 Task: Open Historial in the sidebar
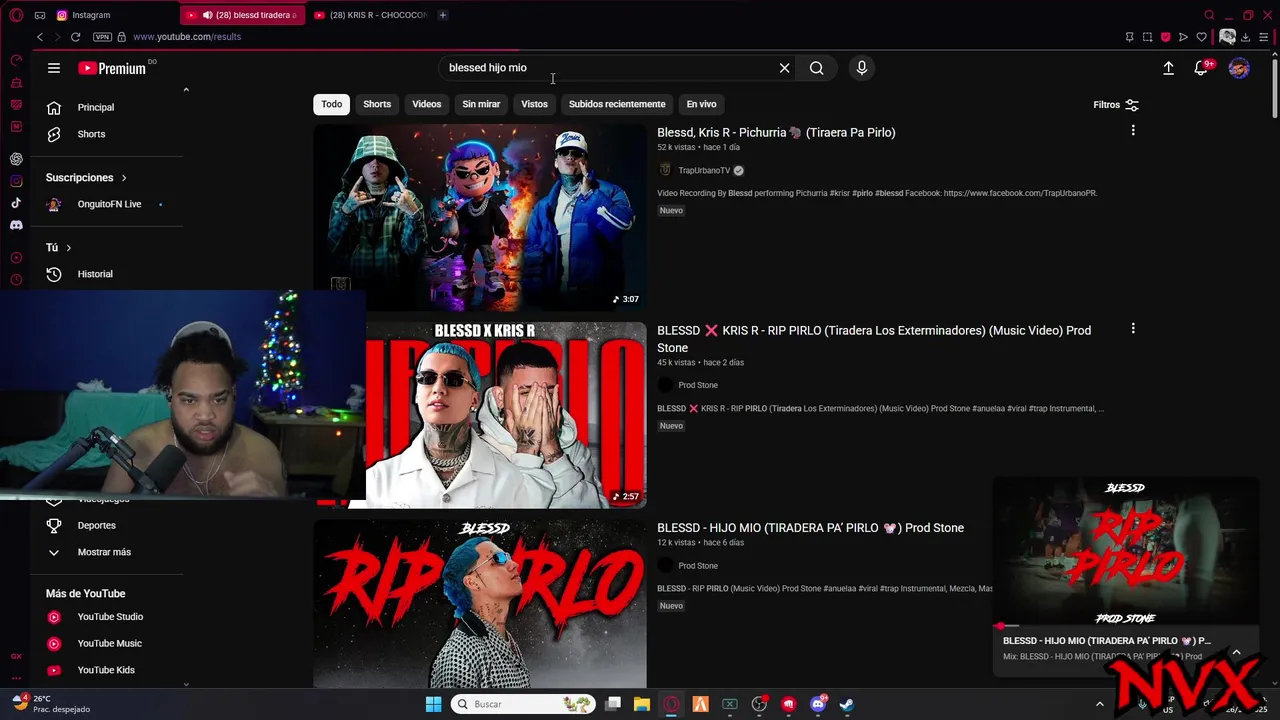pyautogui.click(x=95, y=274)
